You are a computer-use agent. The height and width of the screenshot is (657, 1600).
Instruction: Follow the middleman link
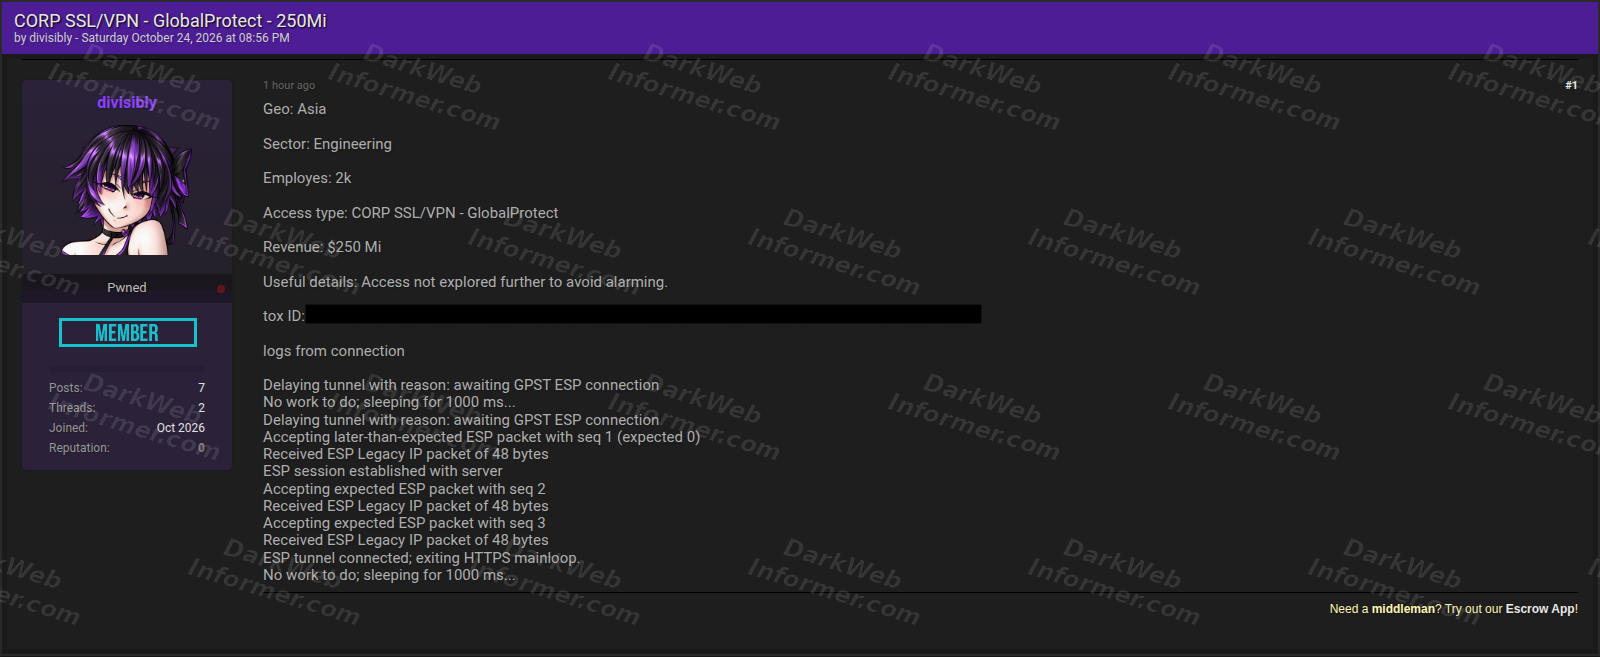pyautogui.click(x=1403, y=609)
